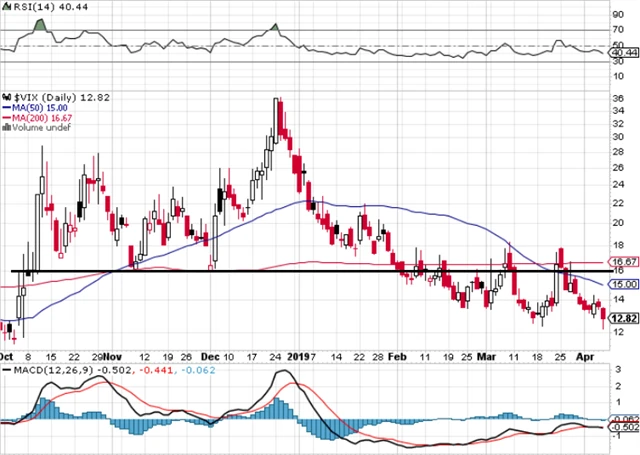Click the MA(200) 16.67 legend label
Screen dimensions: 640x455
(x=41, y=118)
